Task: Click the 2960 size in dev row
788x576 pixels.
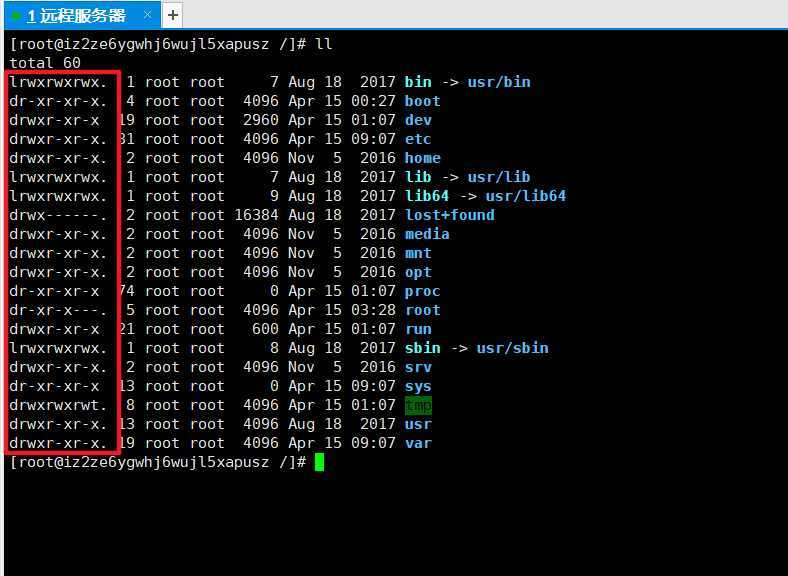Action: pyautogui.click(x=261, y=120)
